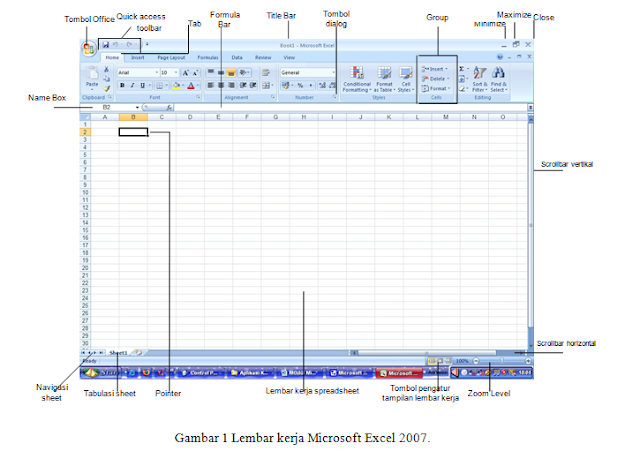Open the Windows Start button
Screen dimensions: 640x451
pos(100,373)
